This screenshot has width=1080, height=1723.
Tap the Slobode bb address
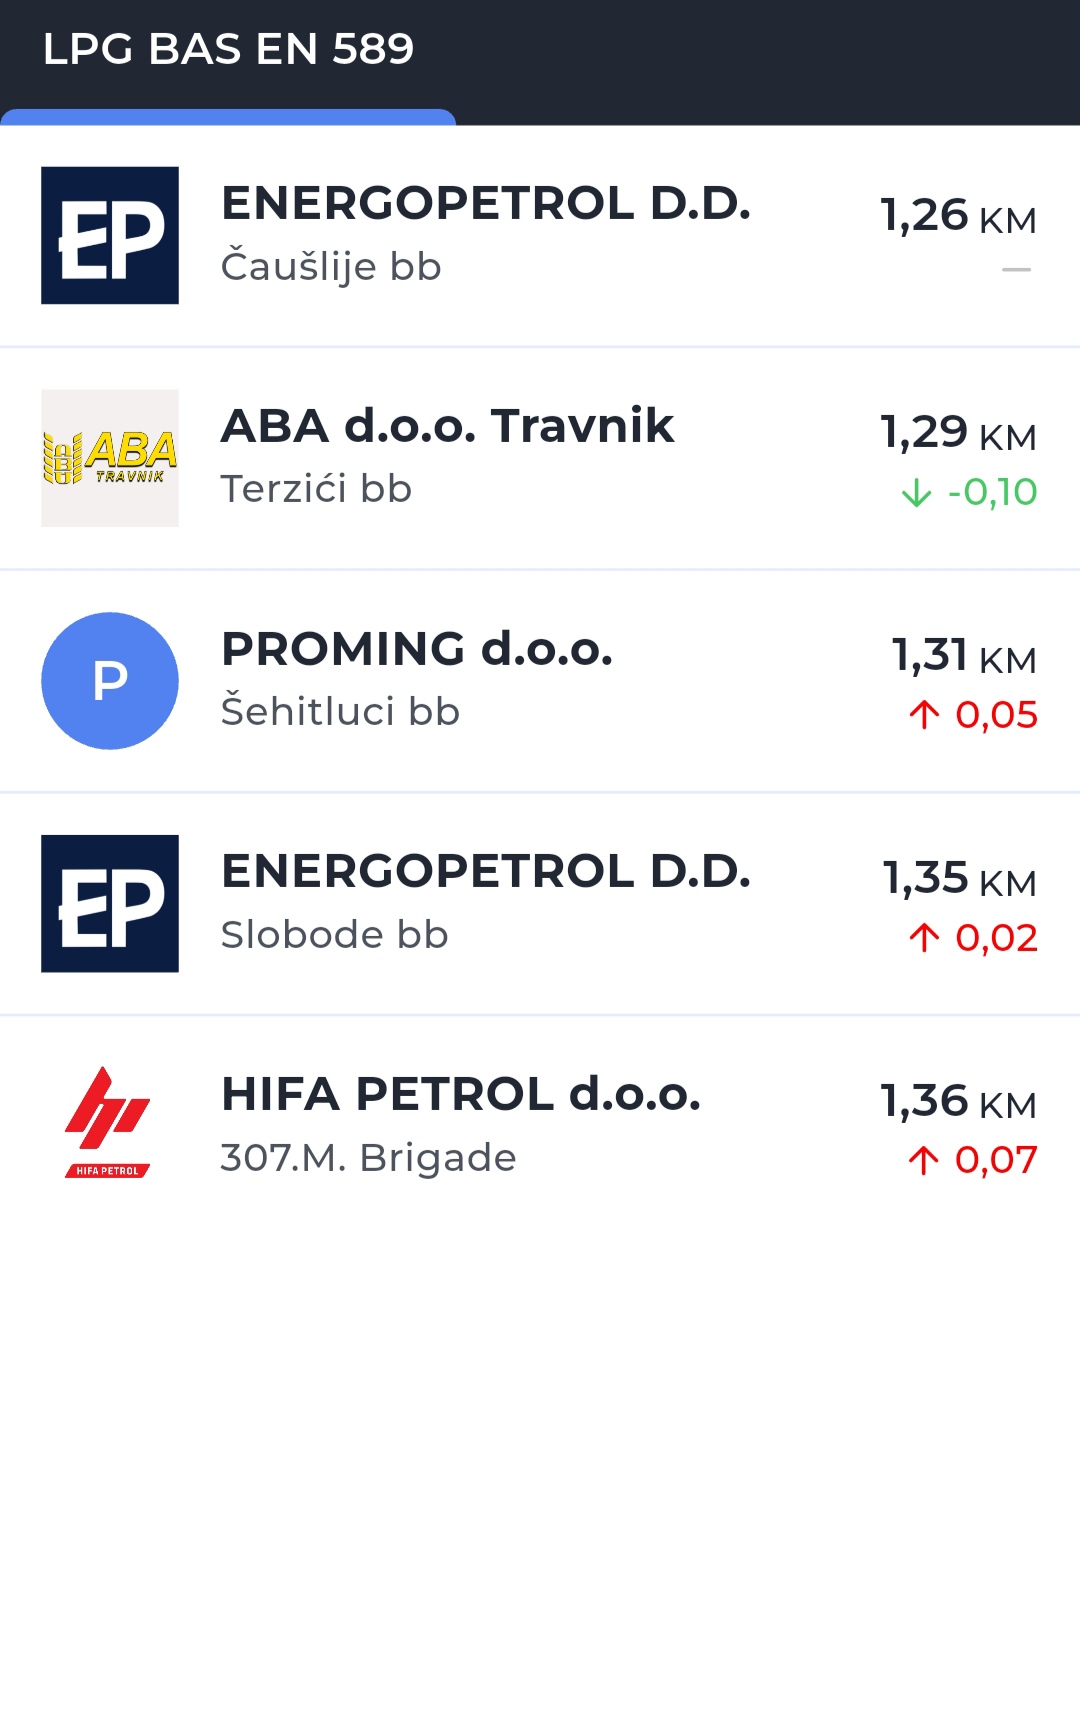[x=334, y=935]
